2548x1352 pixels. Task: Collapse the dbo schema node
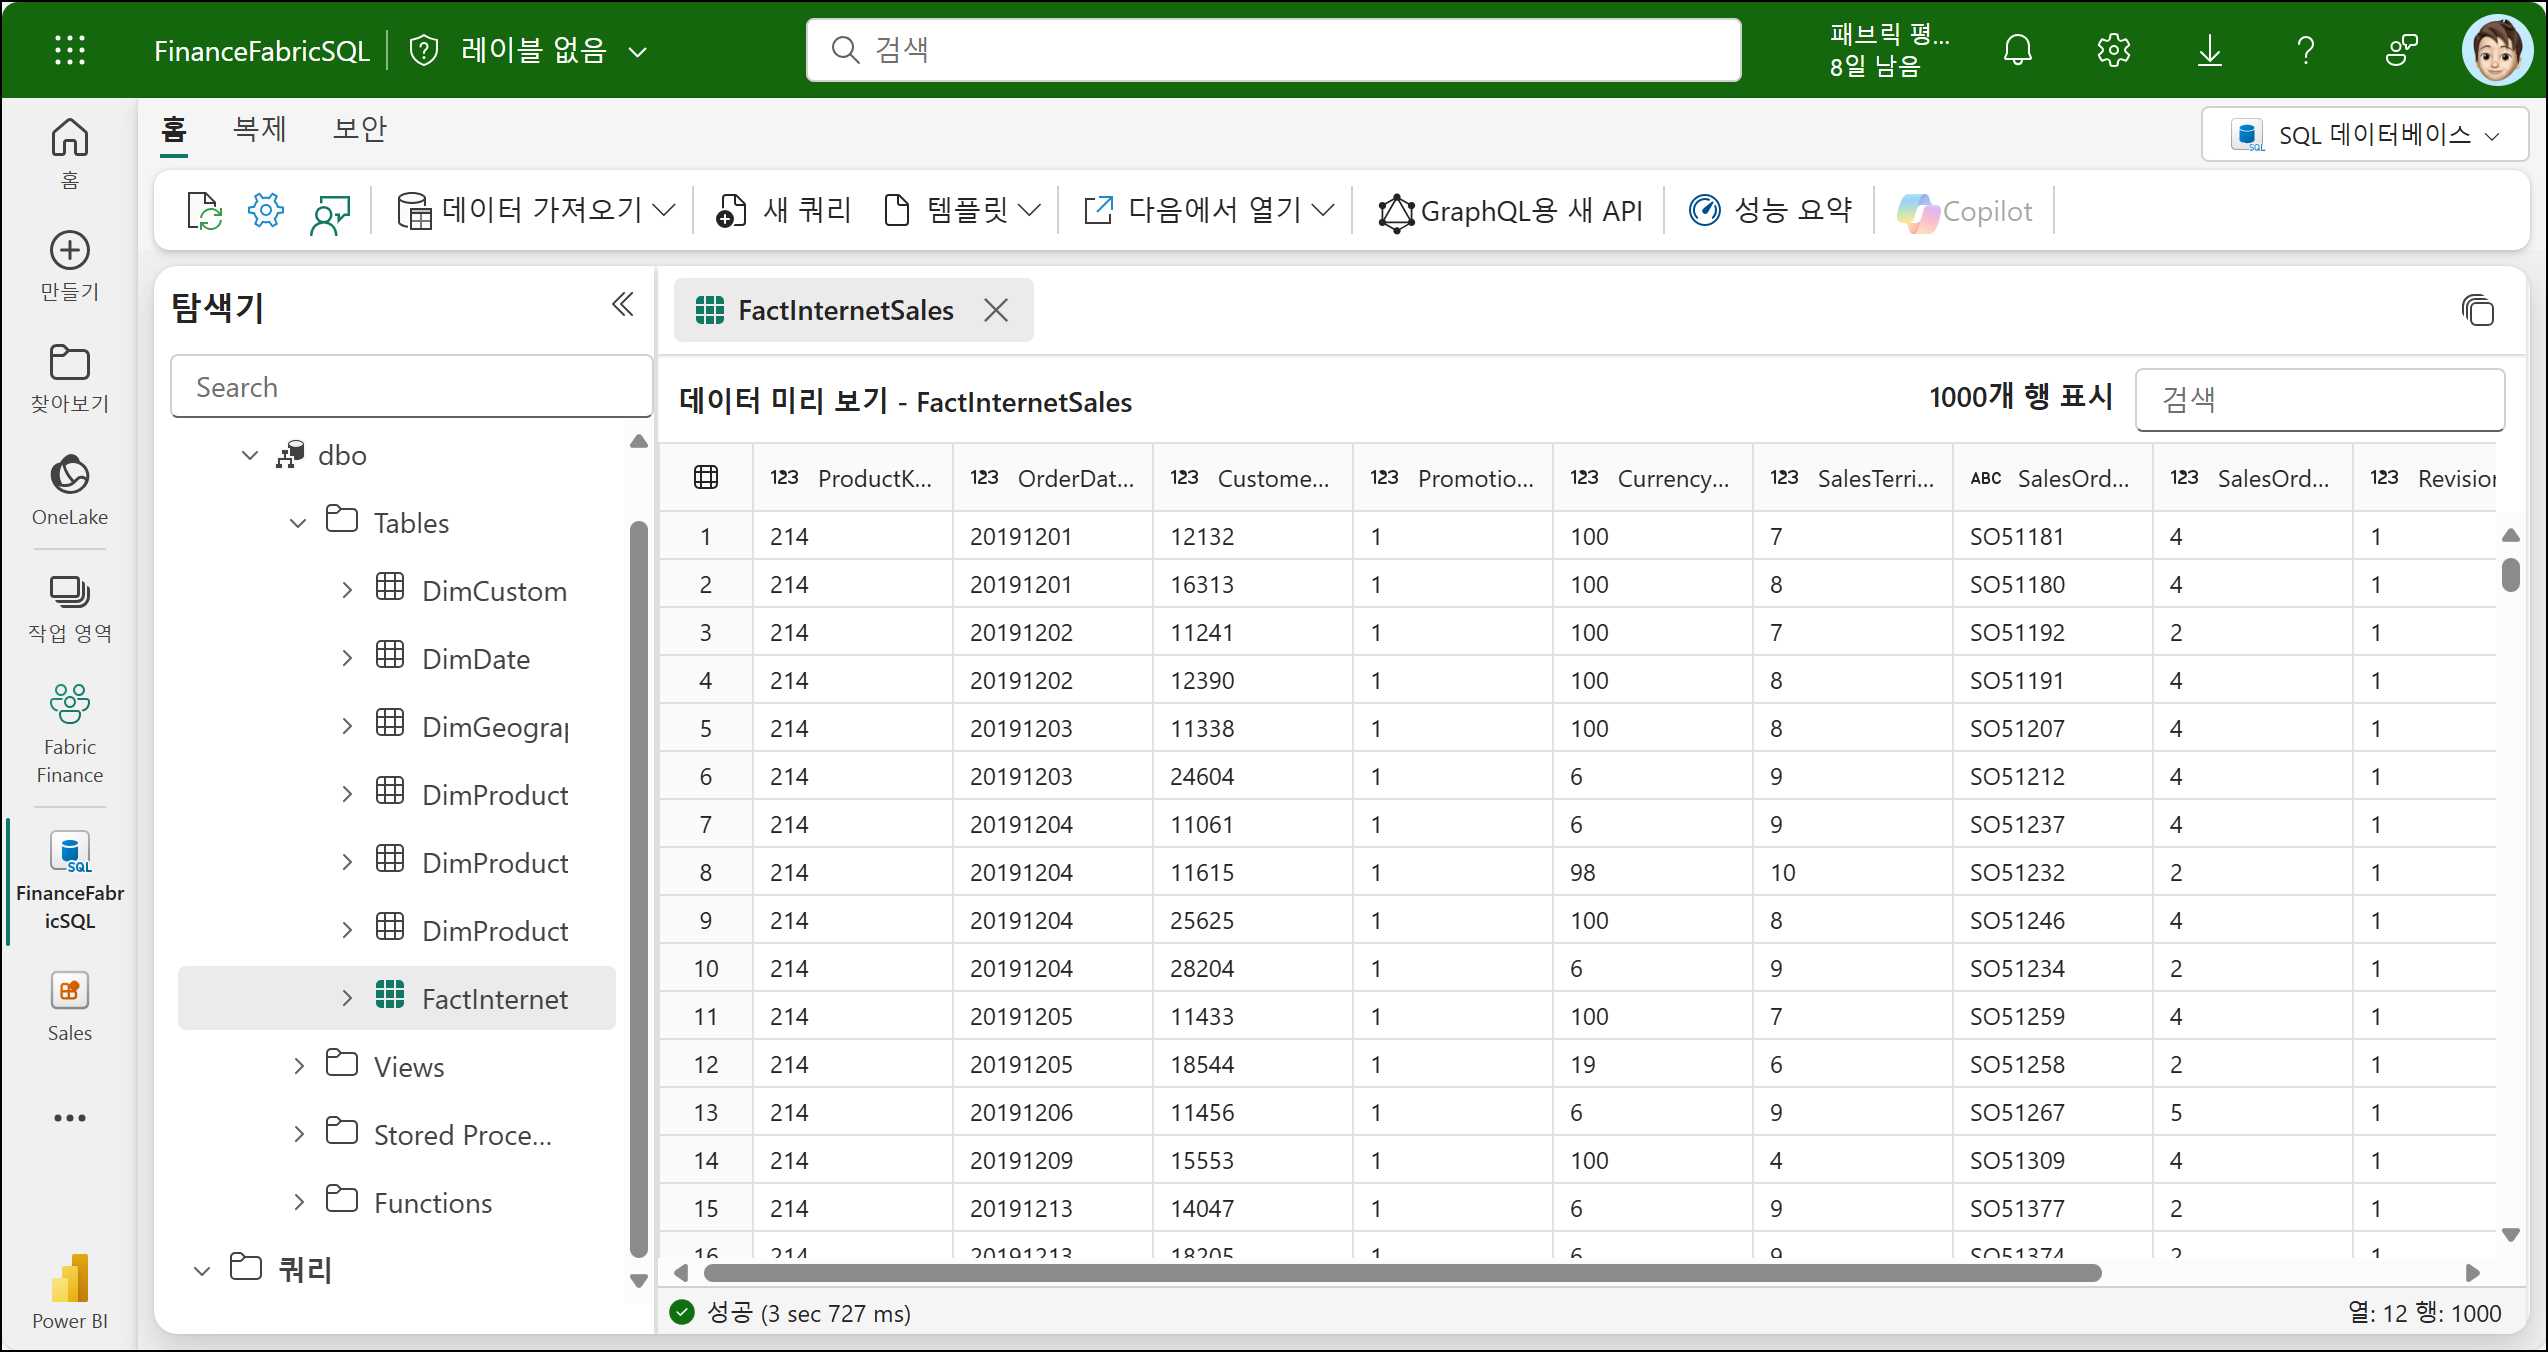click(250, 456)
